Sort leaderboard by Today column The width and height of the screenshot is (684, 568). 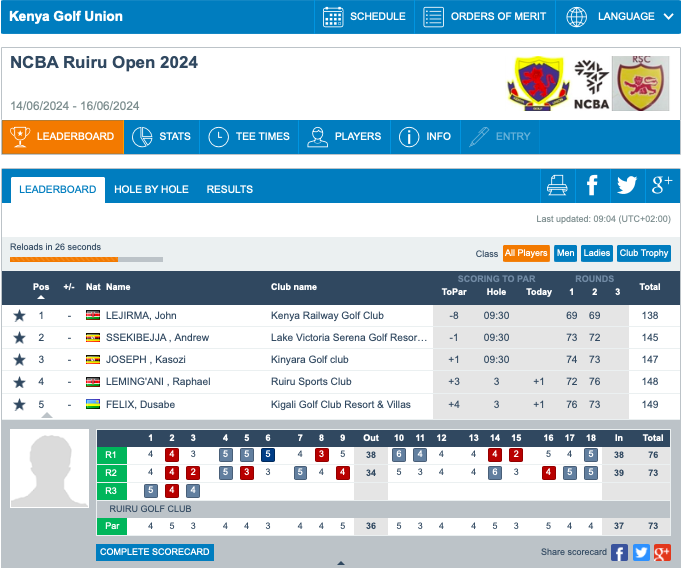tap(539, 292)
